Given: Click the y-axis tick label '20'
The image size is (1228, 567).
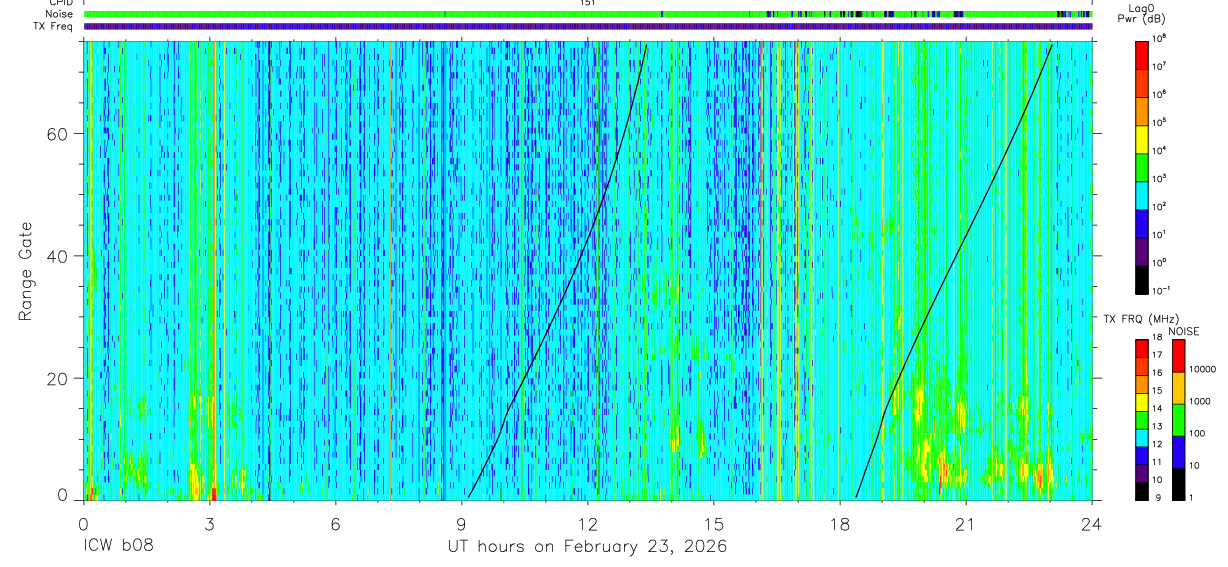Looking at the screenshot, I should pos(58,378).
